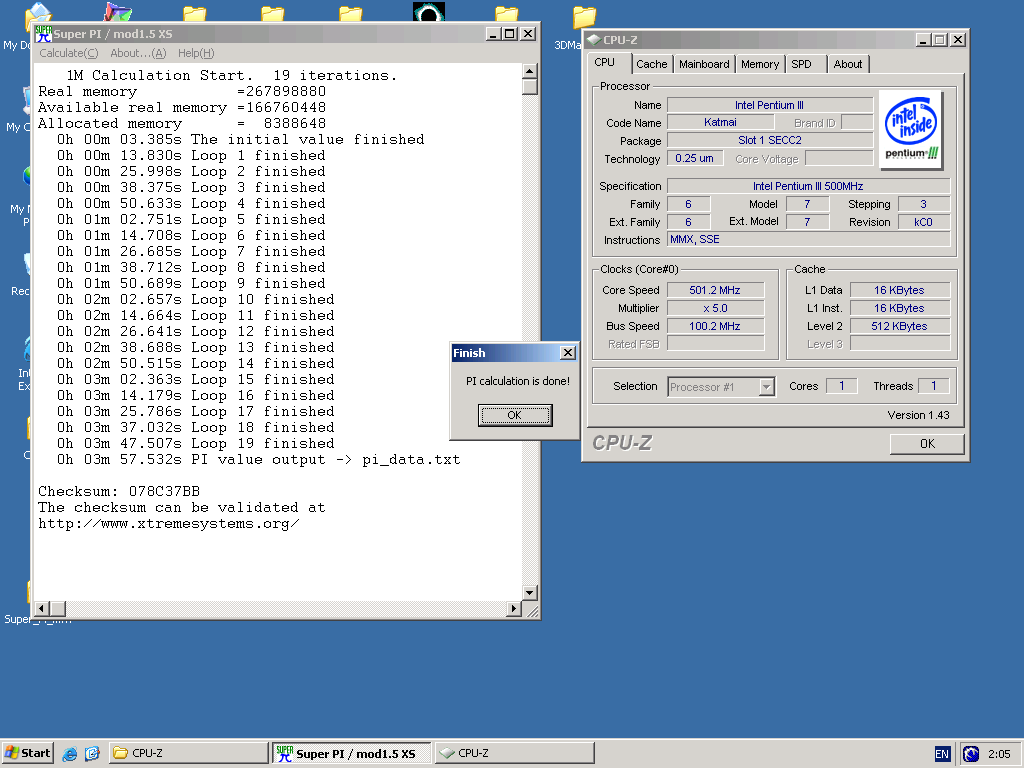1024x768 pixels.
Task: Click the Super PI vertical scrollbar up arrow
Action: pyautogui.click(x=530, y=71)
